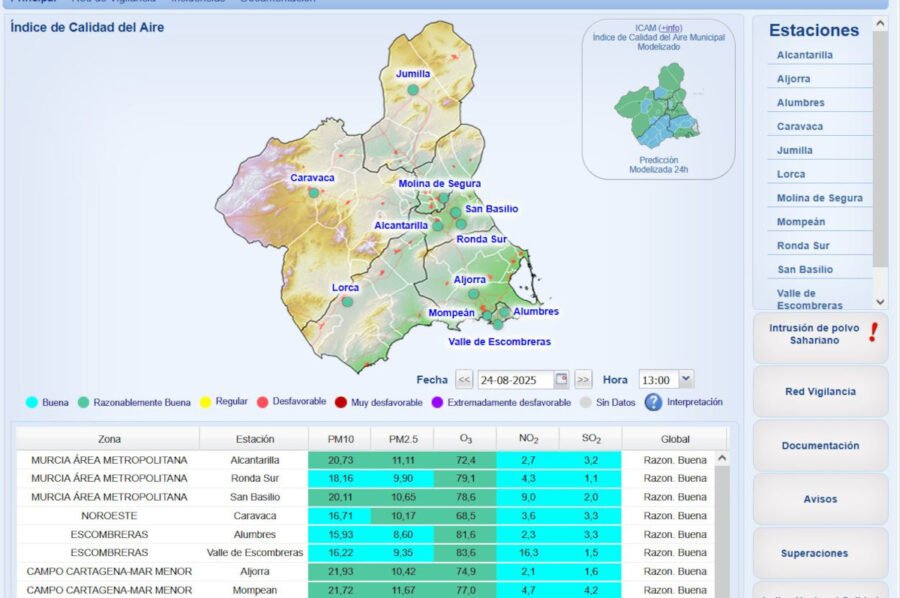
Task: Click the Caravaca station marker on map
Action: click(313, 193)
